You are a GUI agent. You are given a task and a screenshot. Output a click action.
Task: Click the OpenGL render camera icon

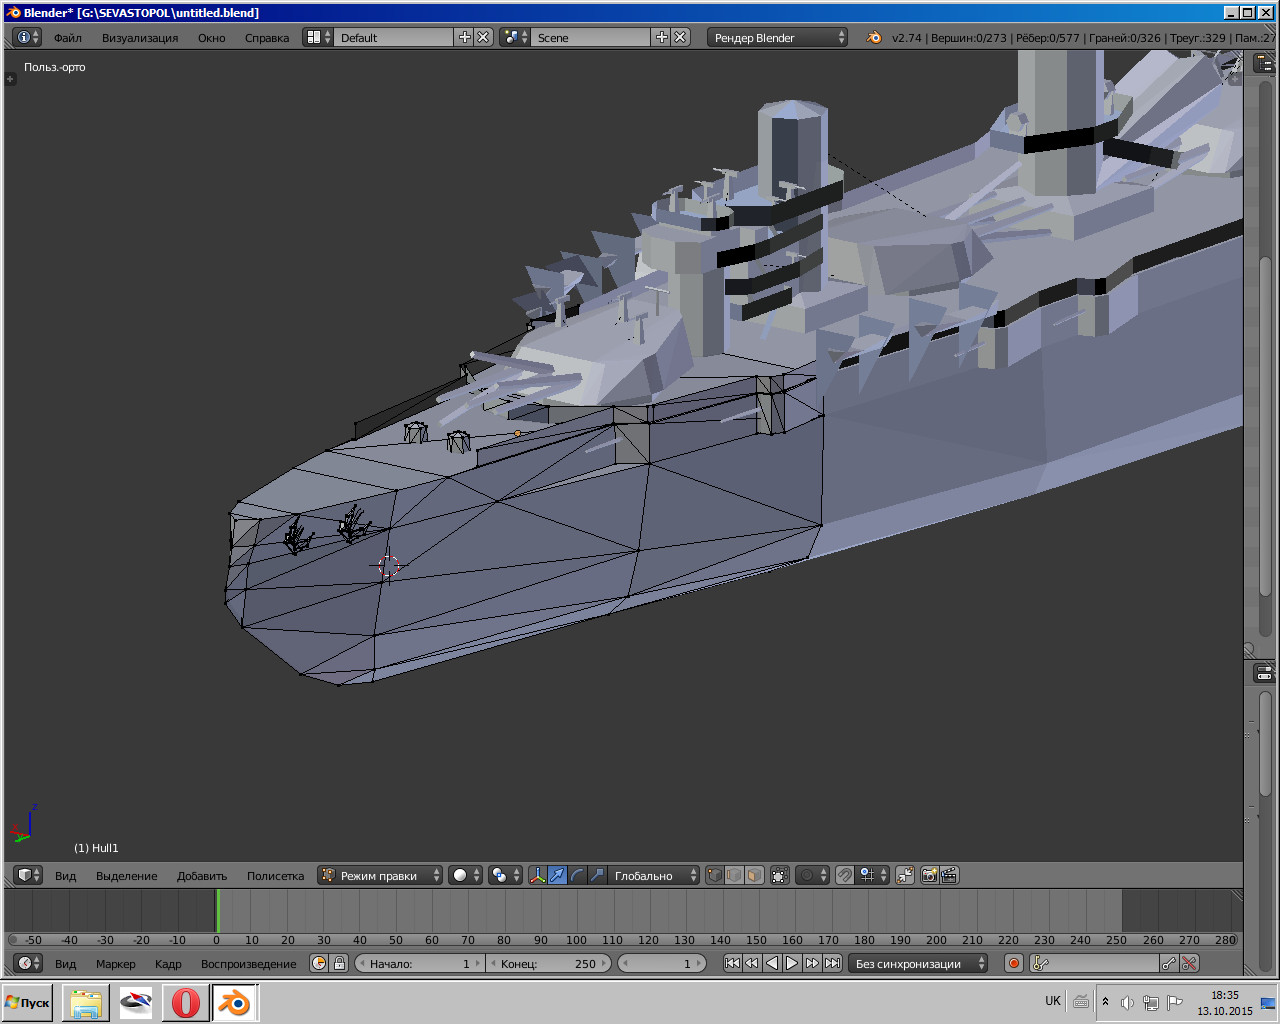click(929, 875)
